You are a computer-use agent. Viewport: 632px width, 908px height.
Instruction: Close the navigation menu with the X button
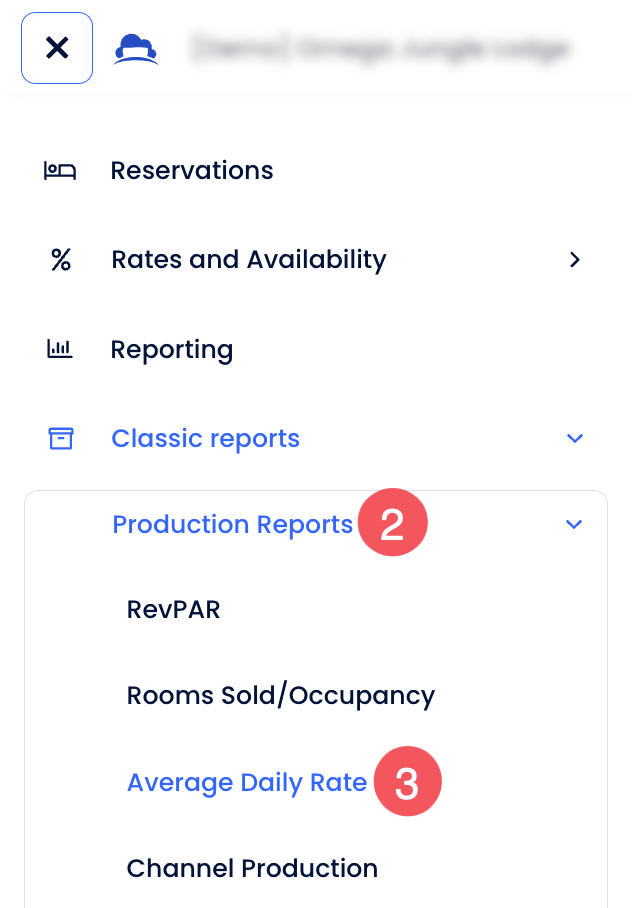click(x=57, y=47)
